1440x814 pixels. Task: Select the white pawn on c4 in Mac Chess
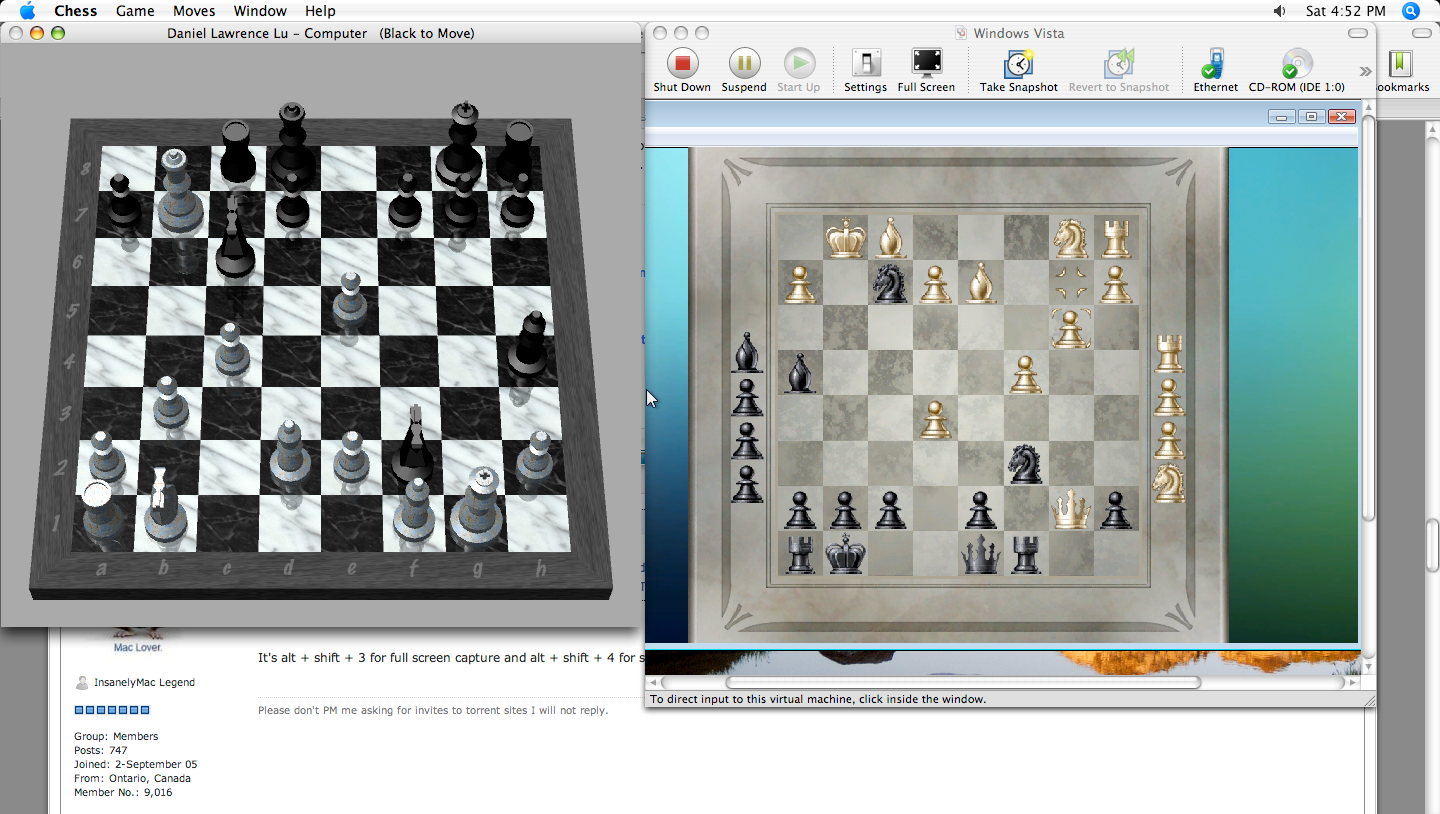coord(231,350)
